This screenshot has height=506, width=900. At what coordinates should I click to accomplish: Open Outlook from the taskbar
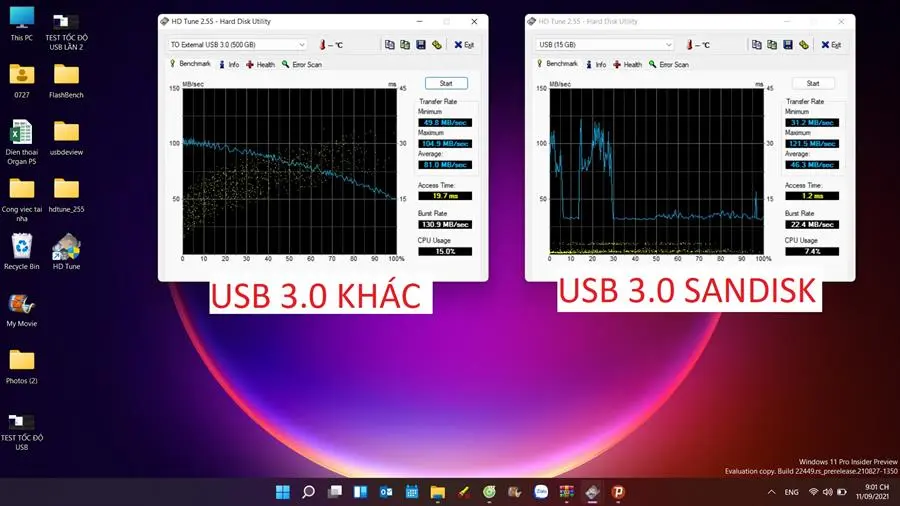(x=386, y=492)
